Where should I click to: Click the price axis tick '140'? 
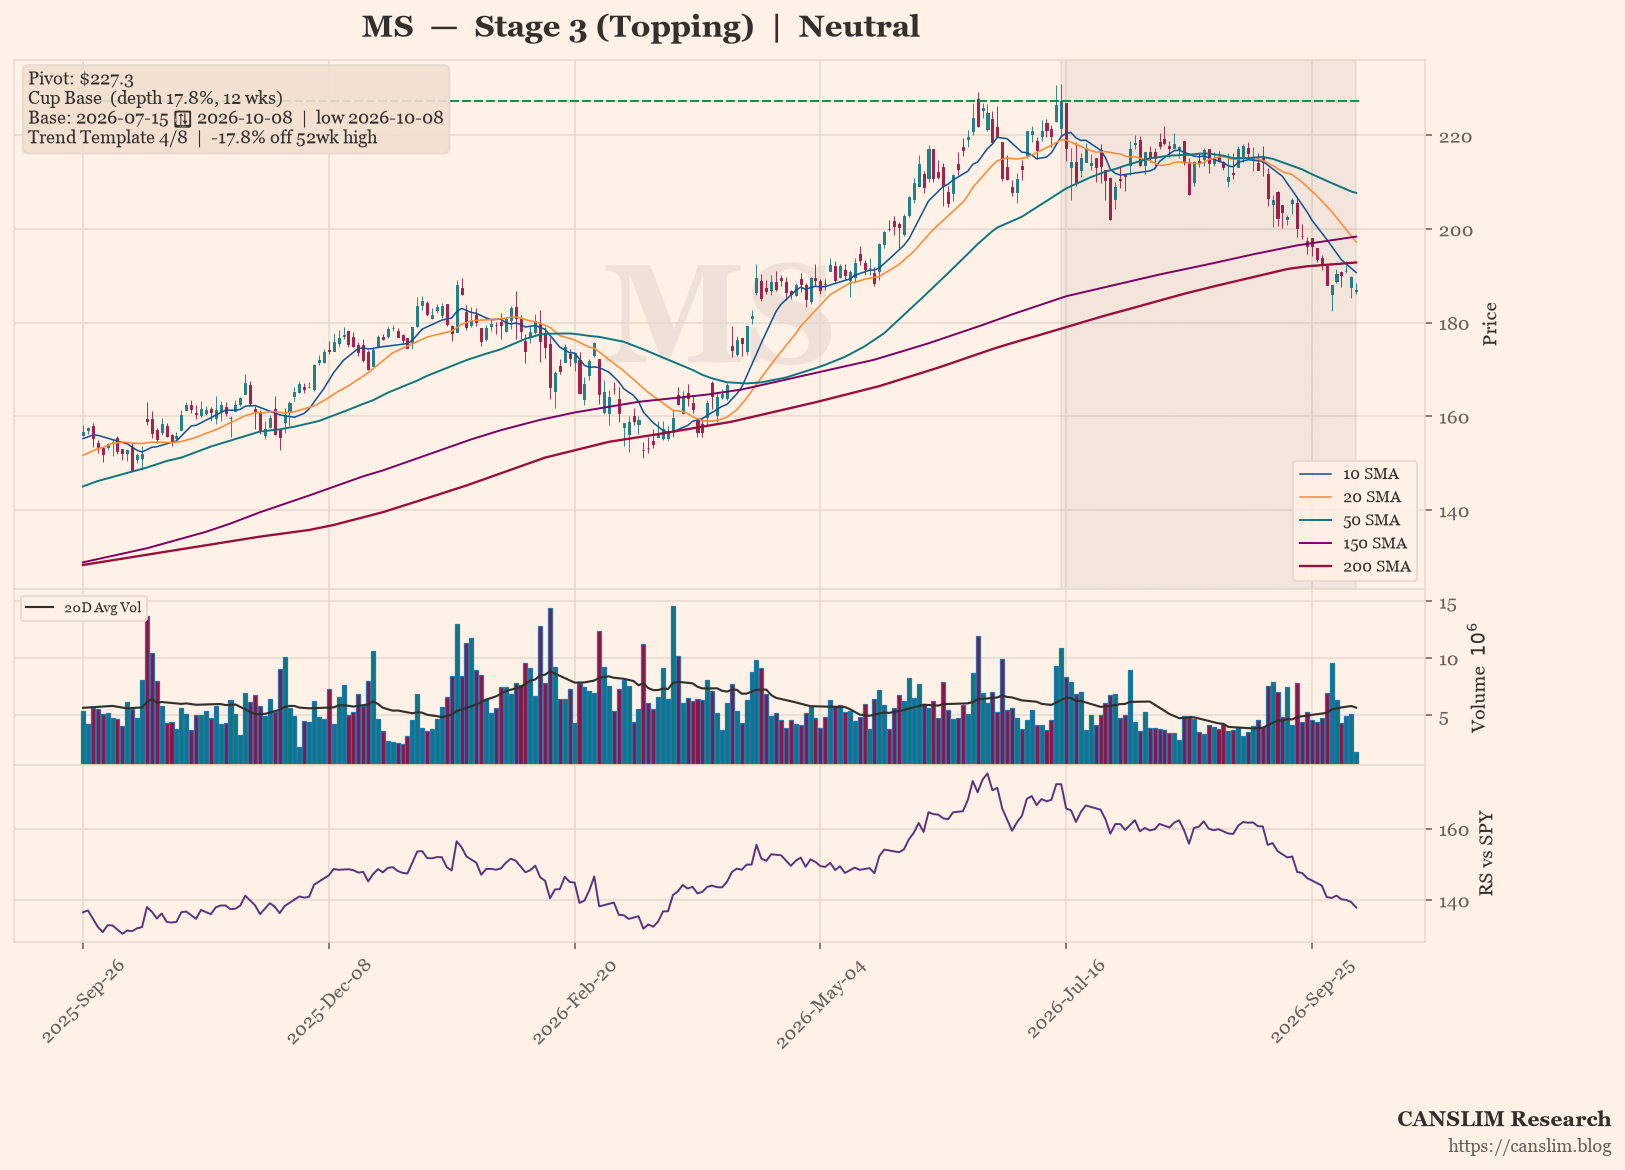coord(1455,511)
